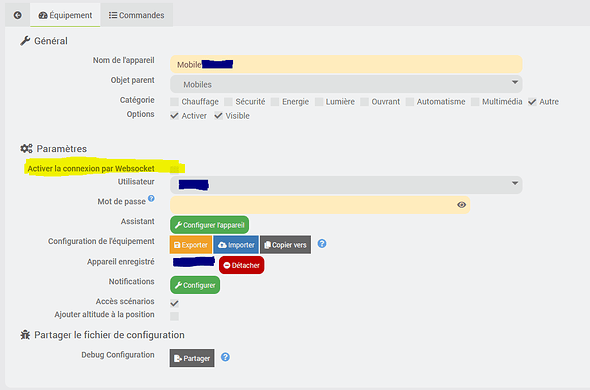Check the Chauffage category
Viewport: 590px width, 390px height.
[174, 102]
